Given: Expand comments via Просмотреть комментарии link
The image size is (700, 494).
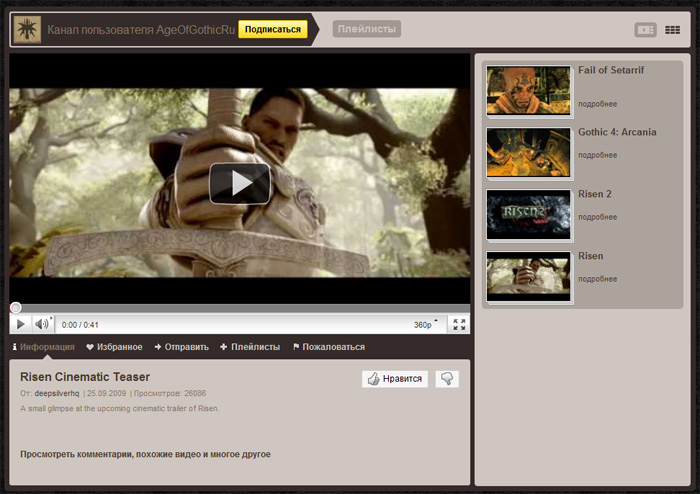Looking at the screenshot, I should tap(145, 454).
